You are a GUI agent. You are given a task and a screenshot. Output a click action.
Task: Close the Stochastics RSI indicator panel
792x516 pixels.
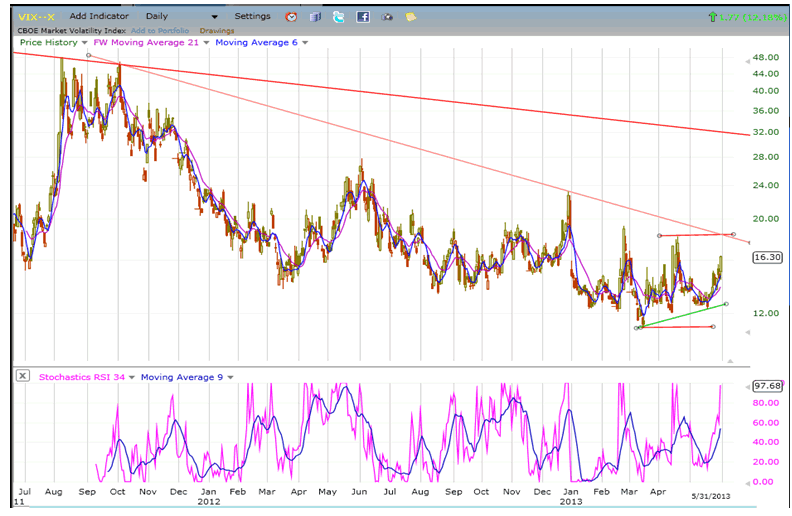pos(22,377)
